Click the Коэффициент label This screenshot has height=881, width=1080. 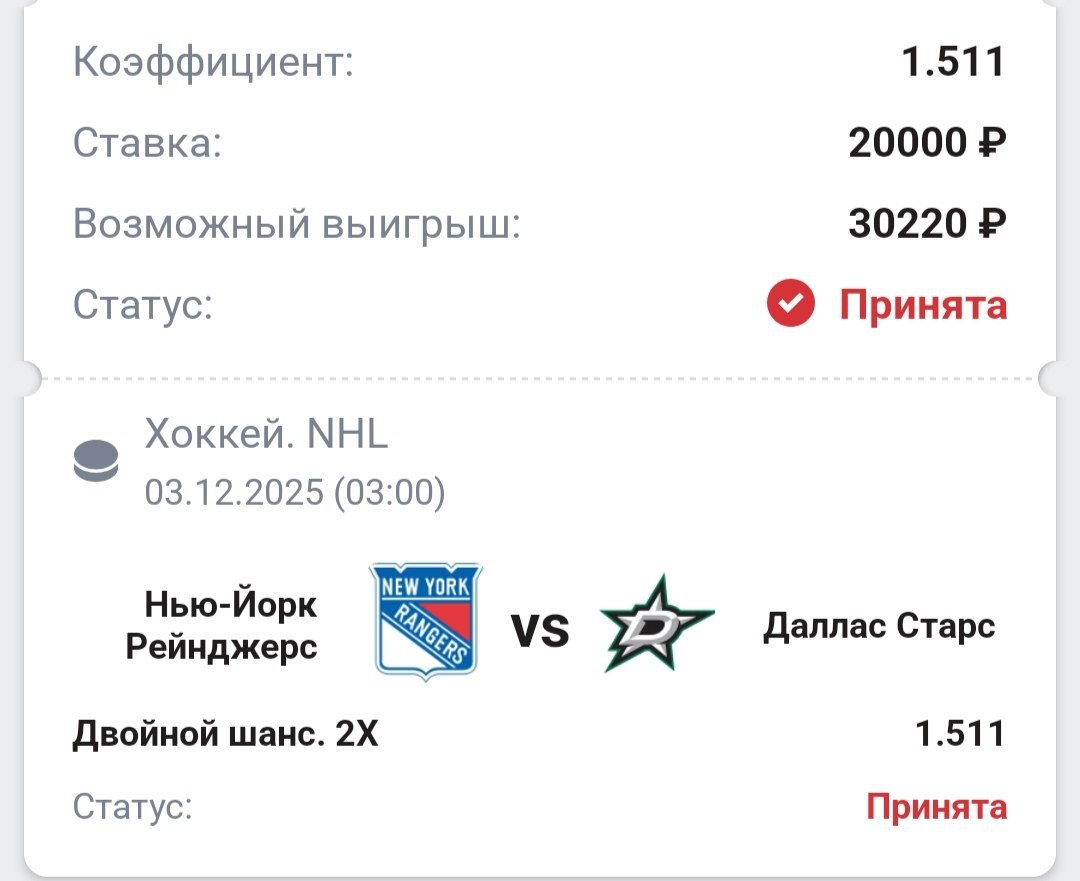214,63
